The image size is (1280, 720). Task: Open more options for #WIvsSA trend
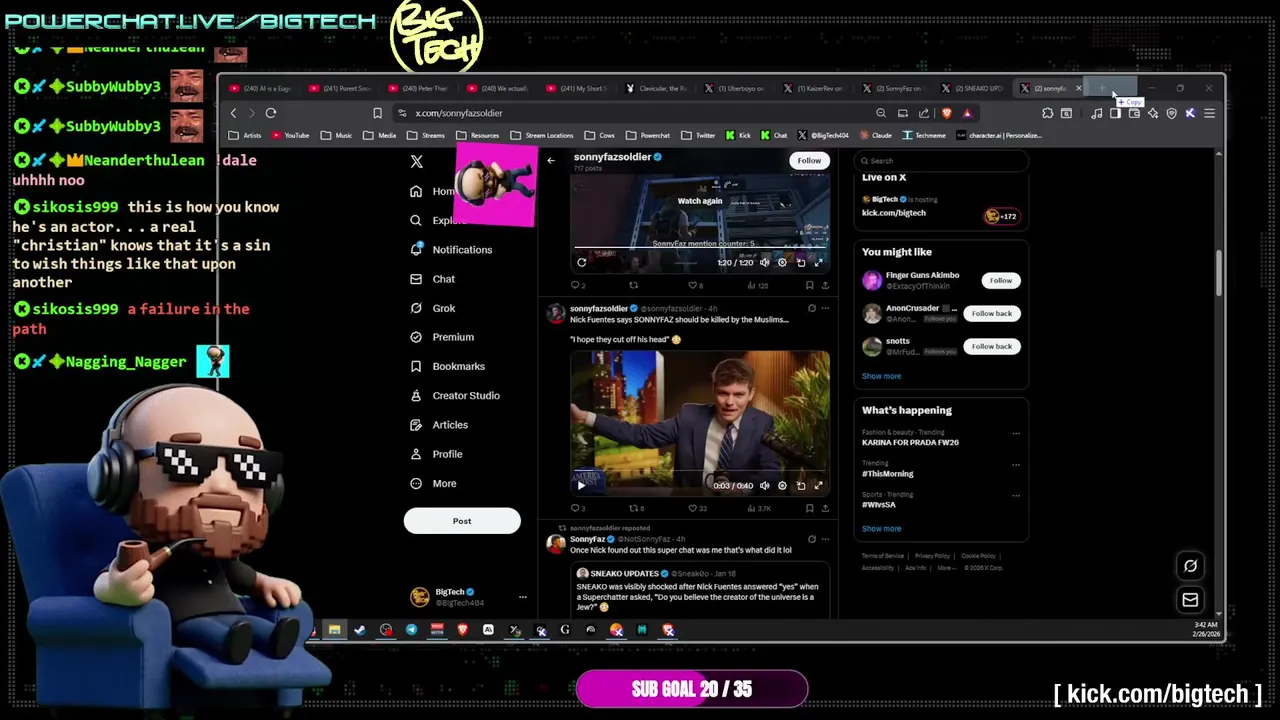pyautogui.click(x=1016, y=495)
